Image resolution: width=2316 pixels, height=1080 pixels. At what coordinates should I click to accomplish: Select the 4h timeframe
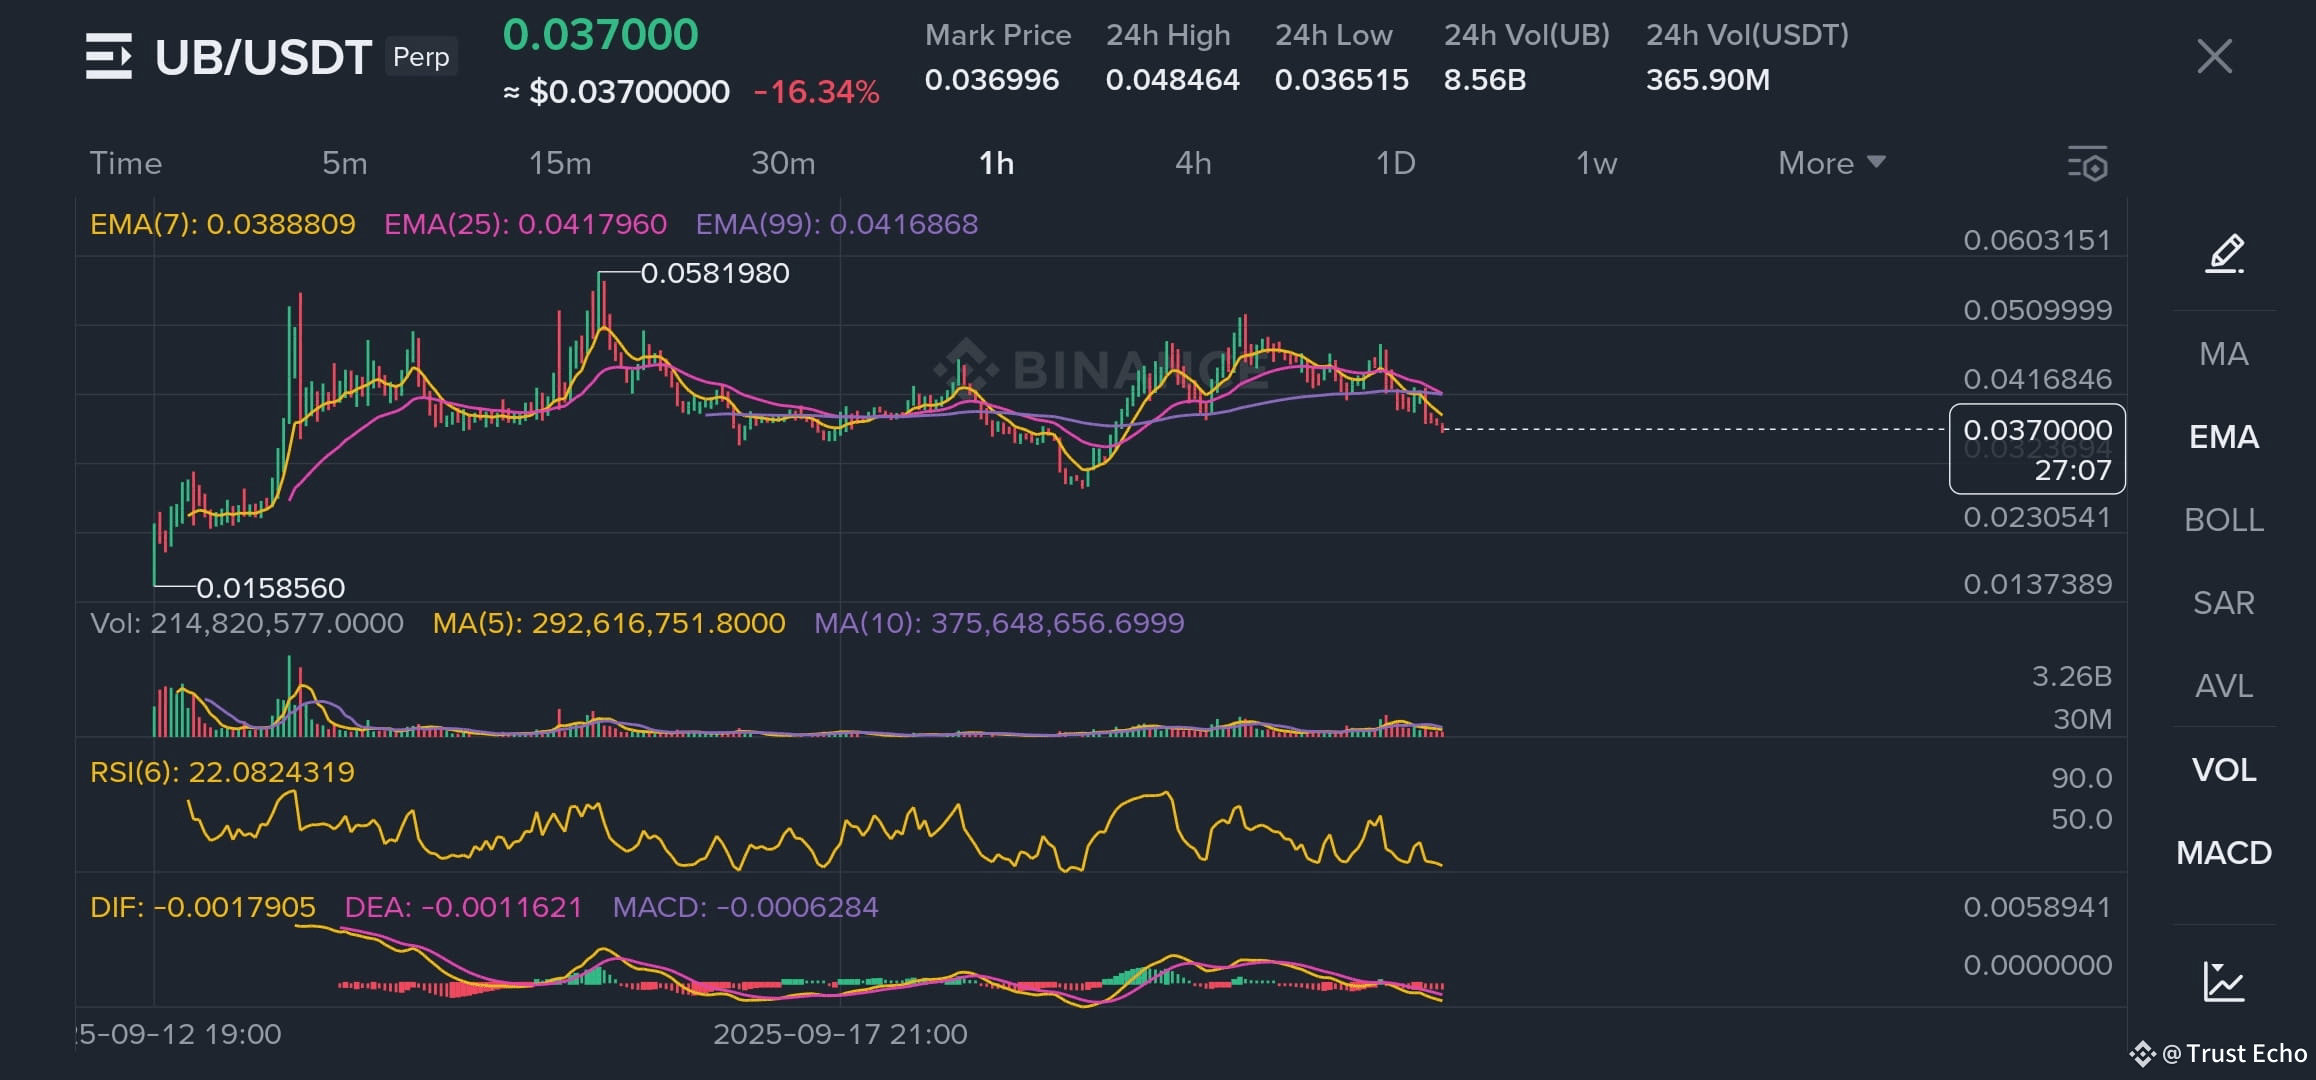[1193, 163]
